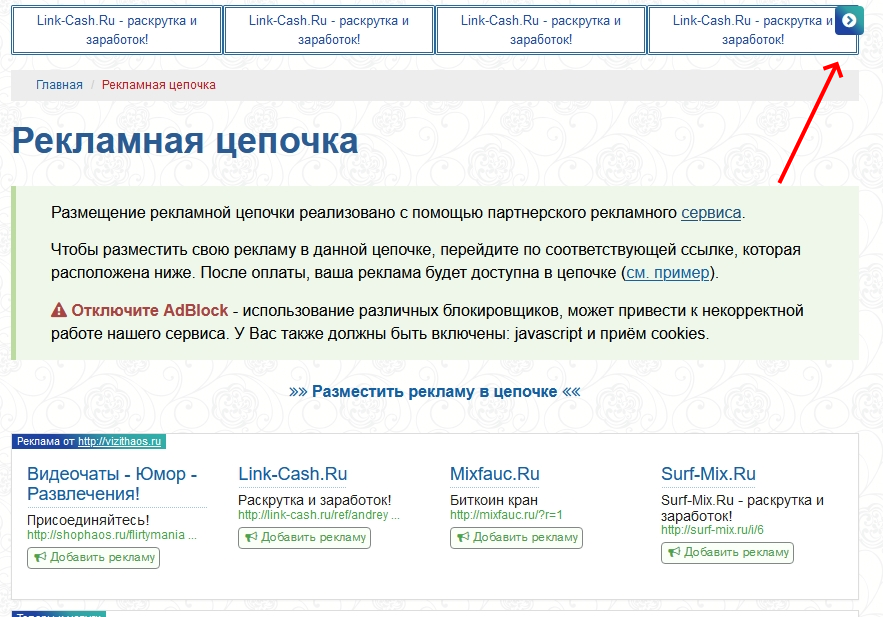Click Добавить рекламу under the Link-Cash.Ru ad
The width and height of the screenshot is (883, 617).
tap(305, 538)
